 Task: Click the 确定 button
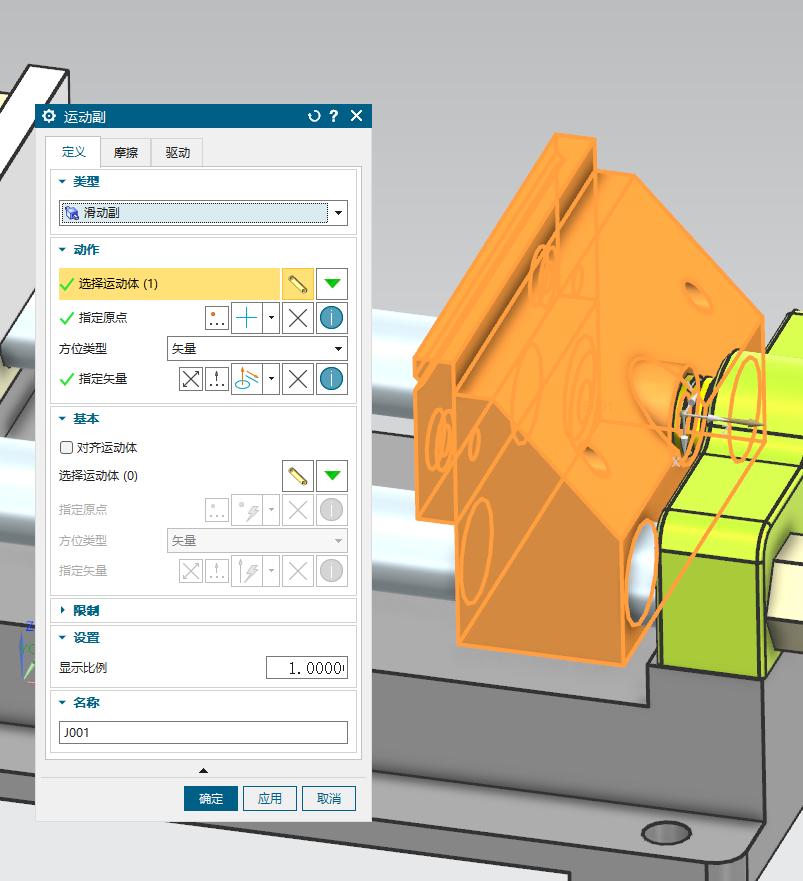211,799
